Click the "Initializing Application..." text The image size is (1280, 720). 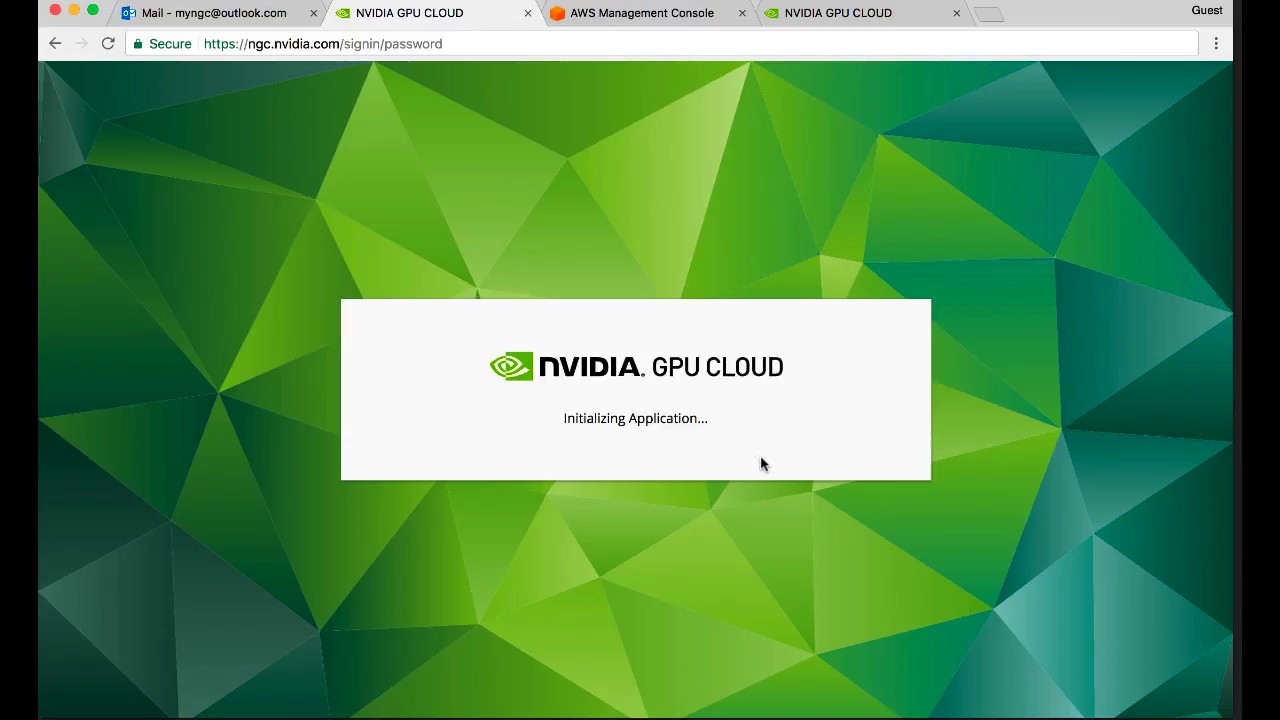[635, 418]
